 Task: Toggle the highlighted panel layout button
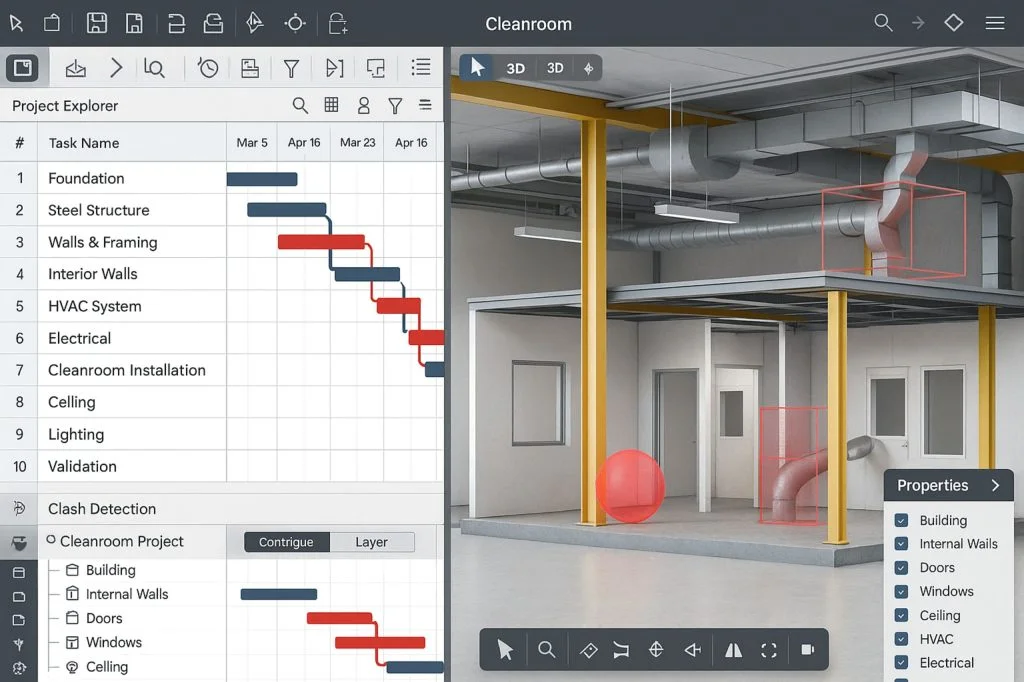click(23, 68)
